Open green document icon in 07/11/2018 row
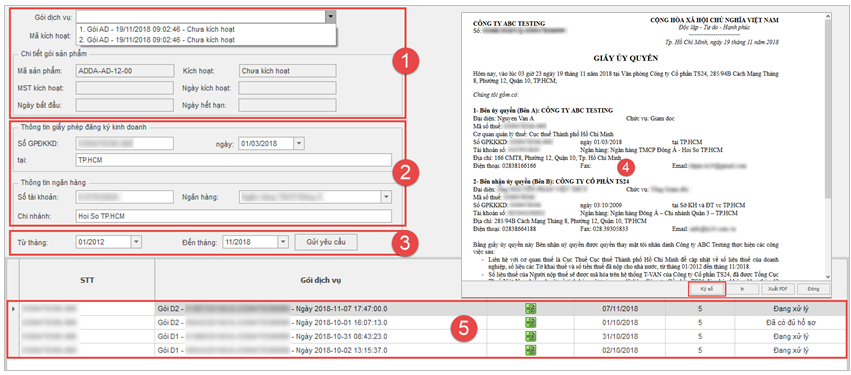The height and width of the screenshot is (375, 851). pyautogui.click(x=530, y=309)
